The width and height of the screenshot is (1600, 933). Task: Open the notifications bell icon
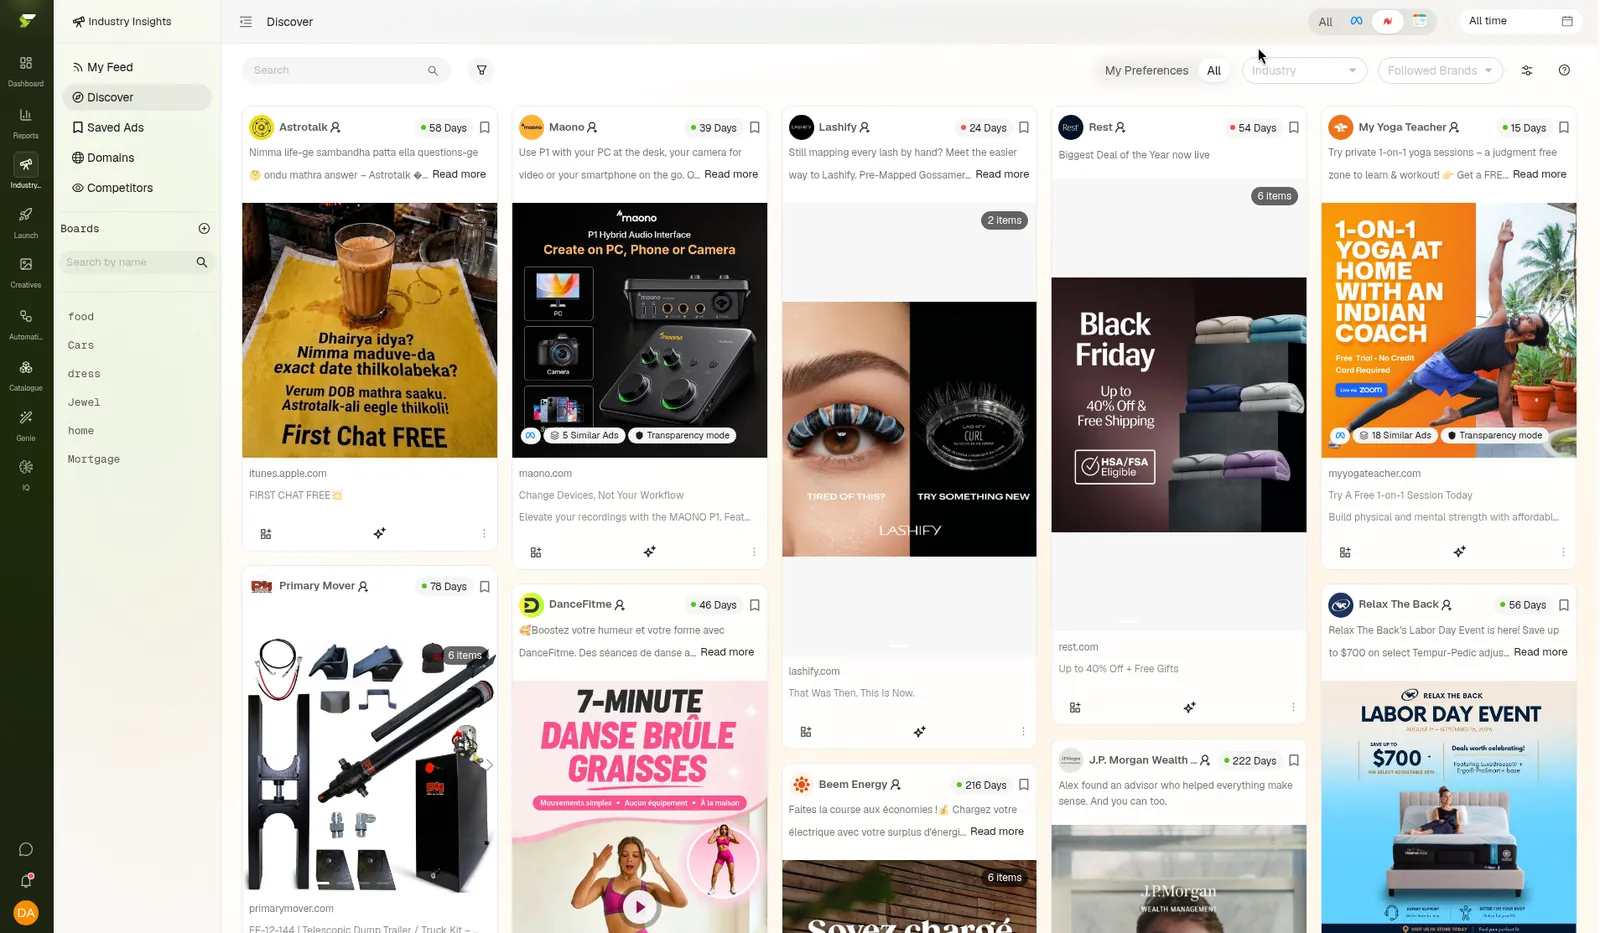26,881
